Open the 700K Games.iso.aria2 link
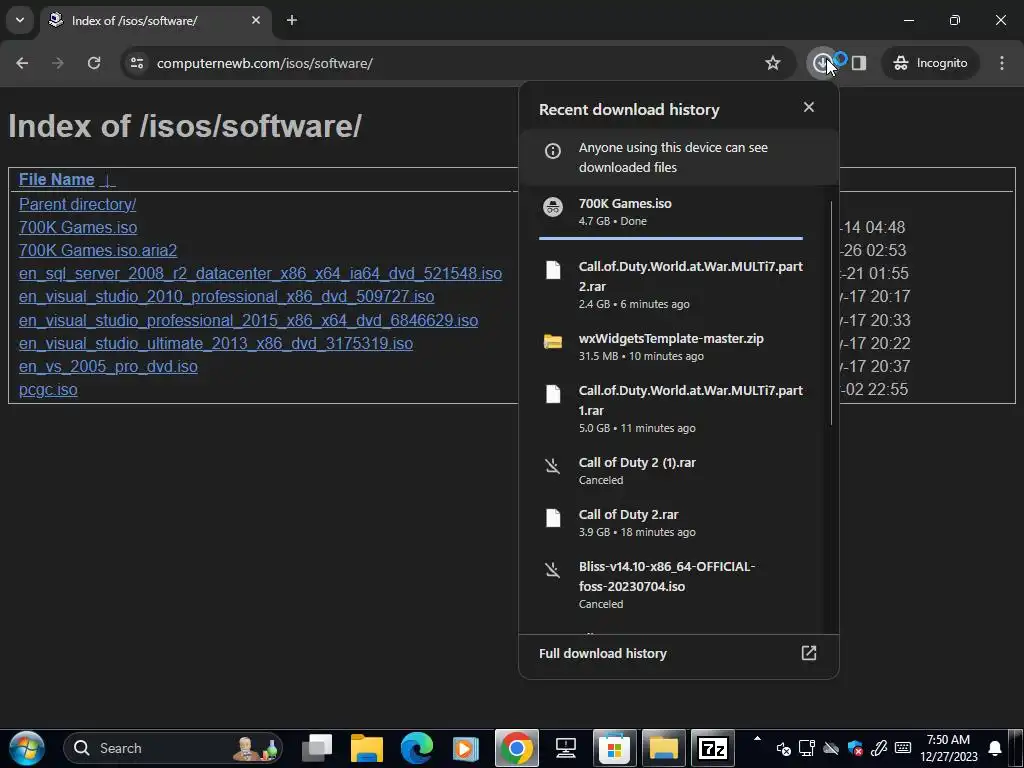Viewport: 1024px width, 768px height. [98, 250]
